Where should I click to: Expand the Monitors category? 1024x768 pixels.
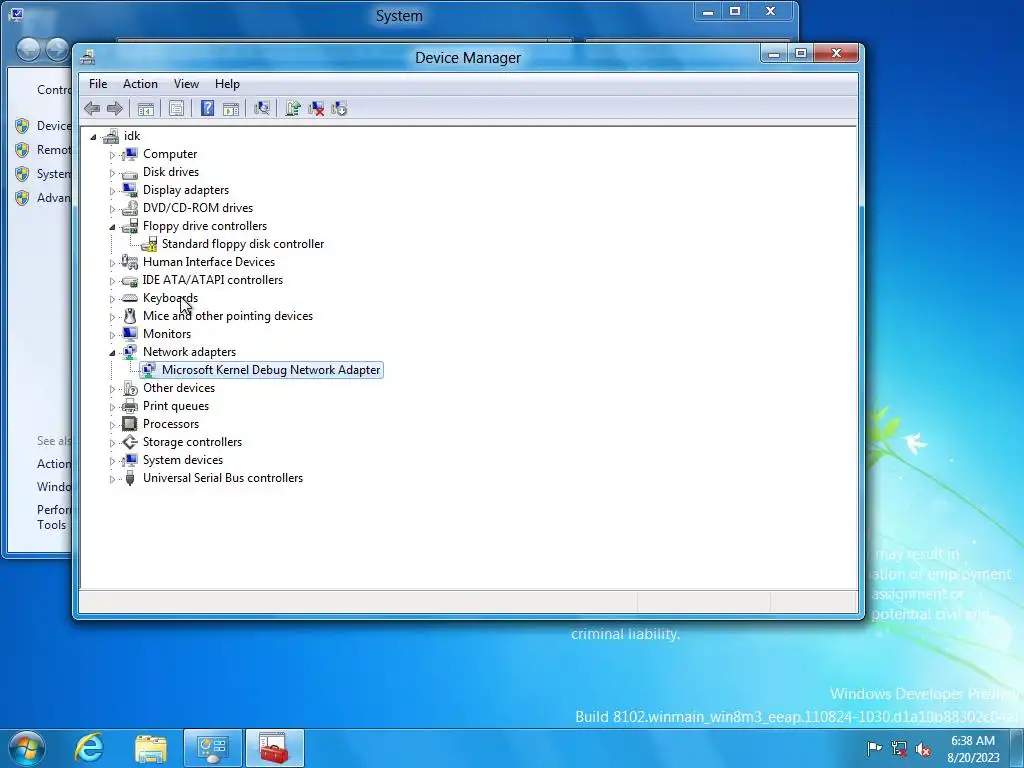[x=112, y=334]
